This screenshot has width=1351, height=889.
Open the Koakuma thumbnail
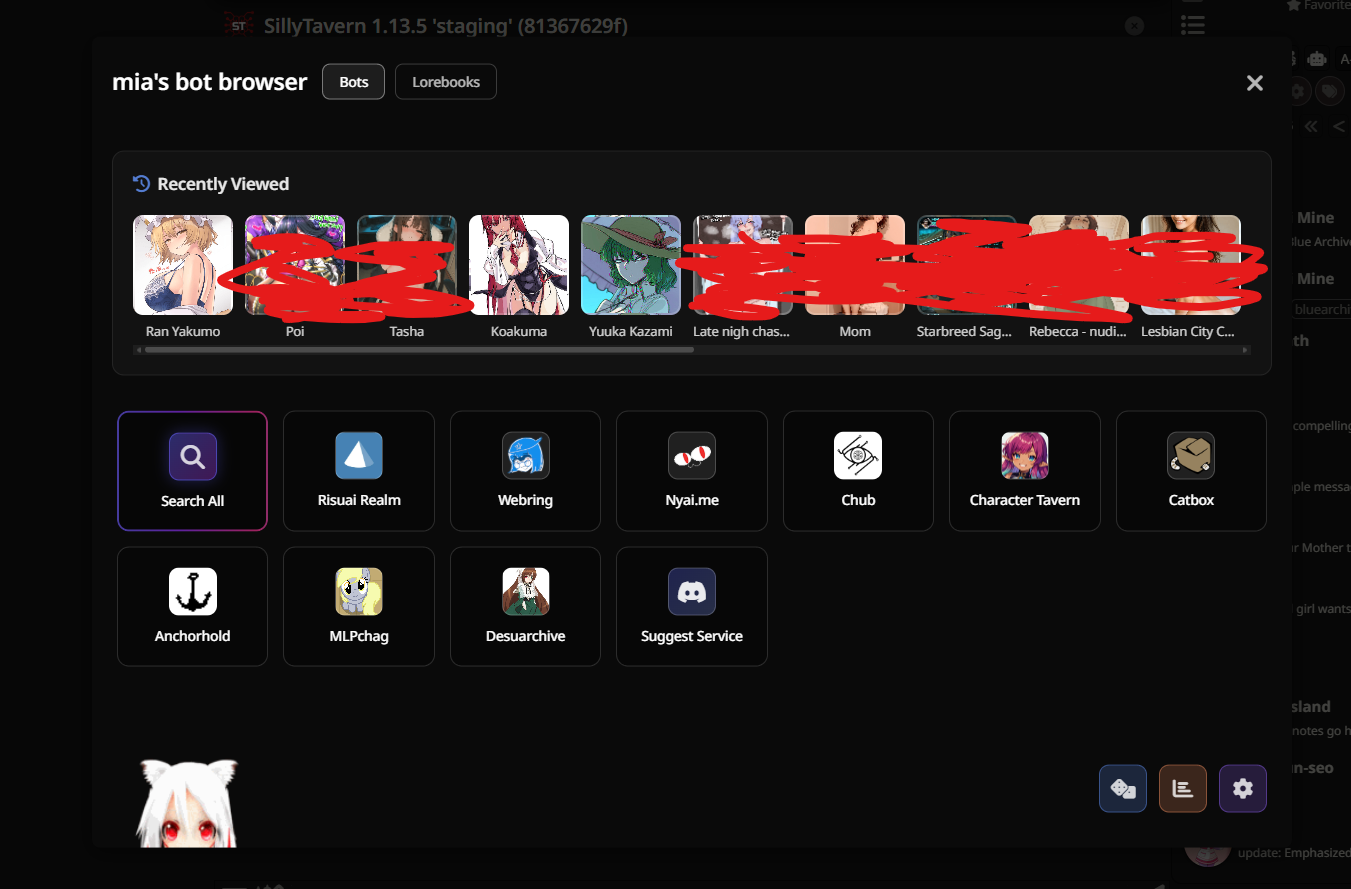pos(519,265)
